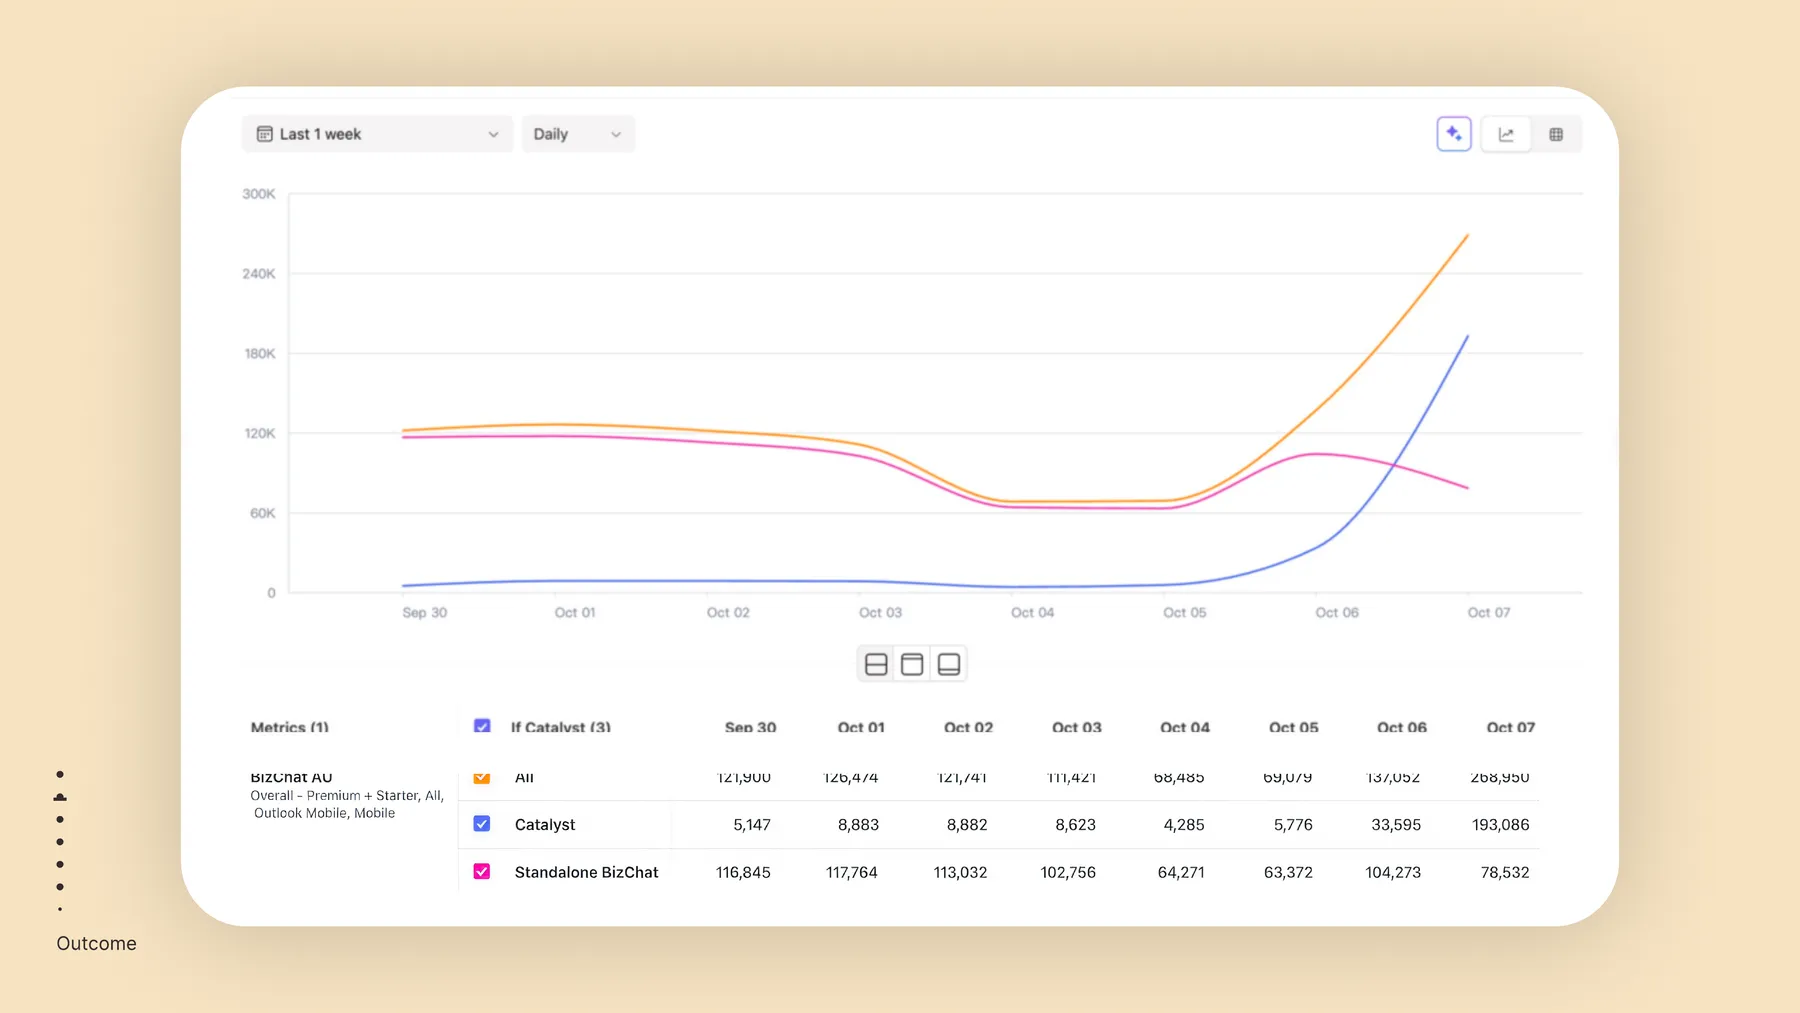Click the Catalyst value 4,285
The height and width of the screenshot is (1013, 1800).
[1184, 825]
